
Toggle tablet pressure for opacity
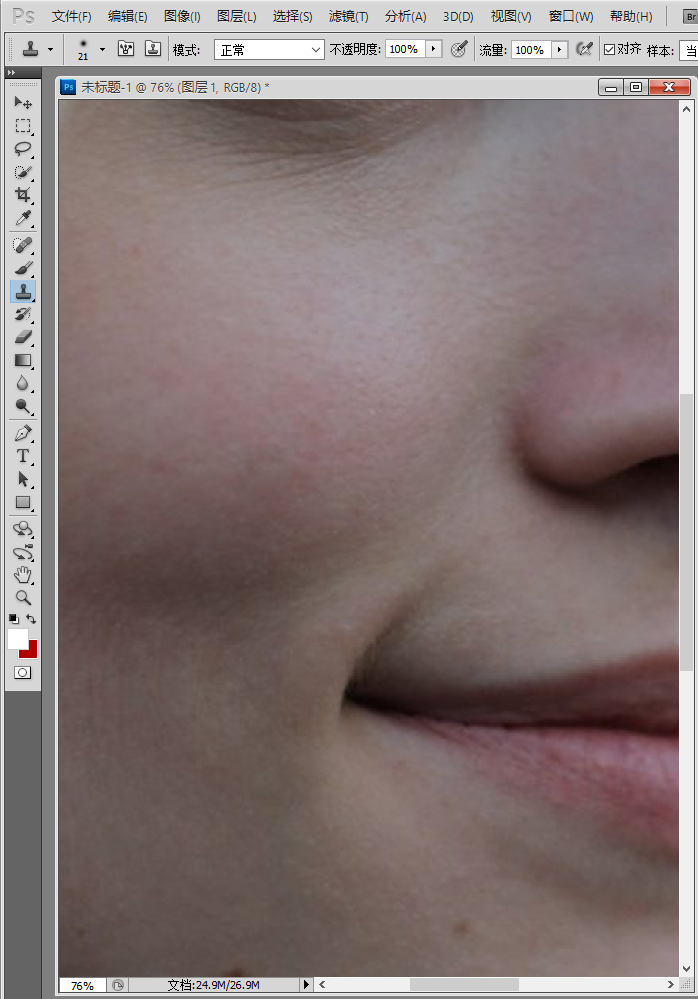[x=459, y=49]
